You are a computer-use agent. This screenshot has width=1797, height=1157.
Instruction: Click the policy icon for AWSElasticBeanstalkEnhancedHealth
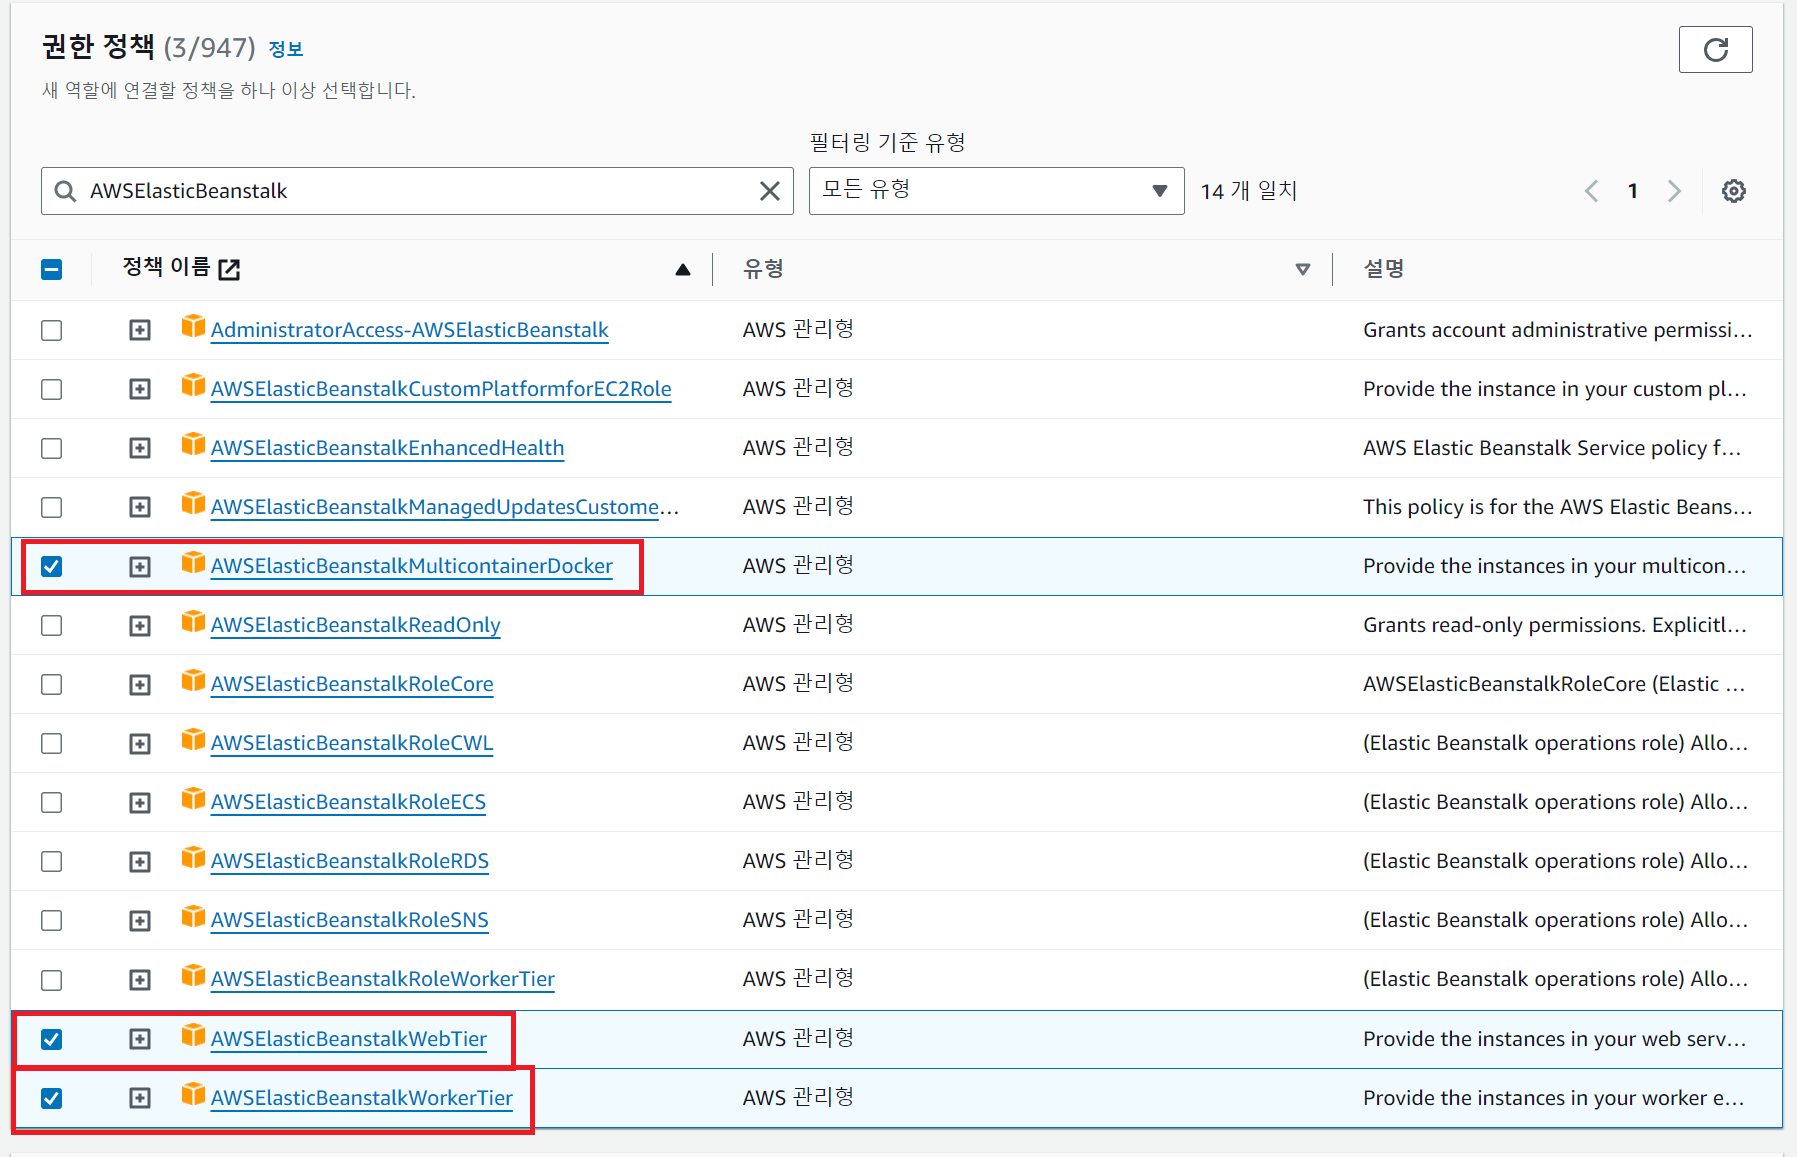coord(193,446)
